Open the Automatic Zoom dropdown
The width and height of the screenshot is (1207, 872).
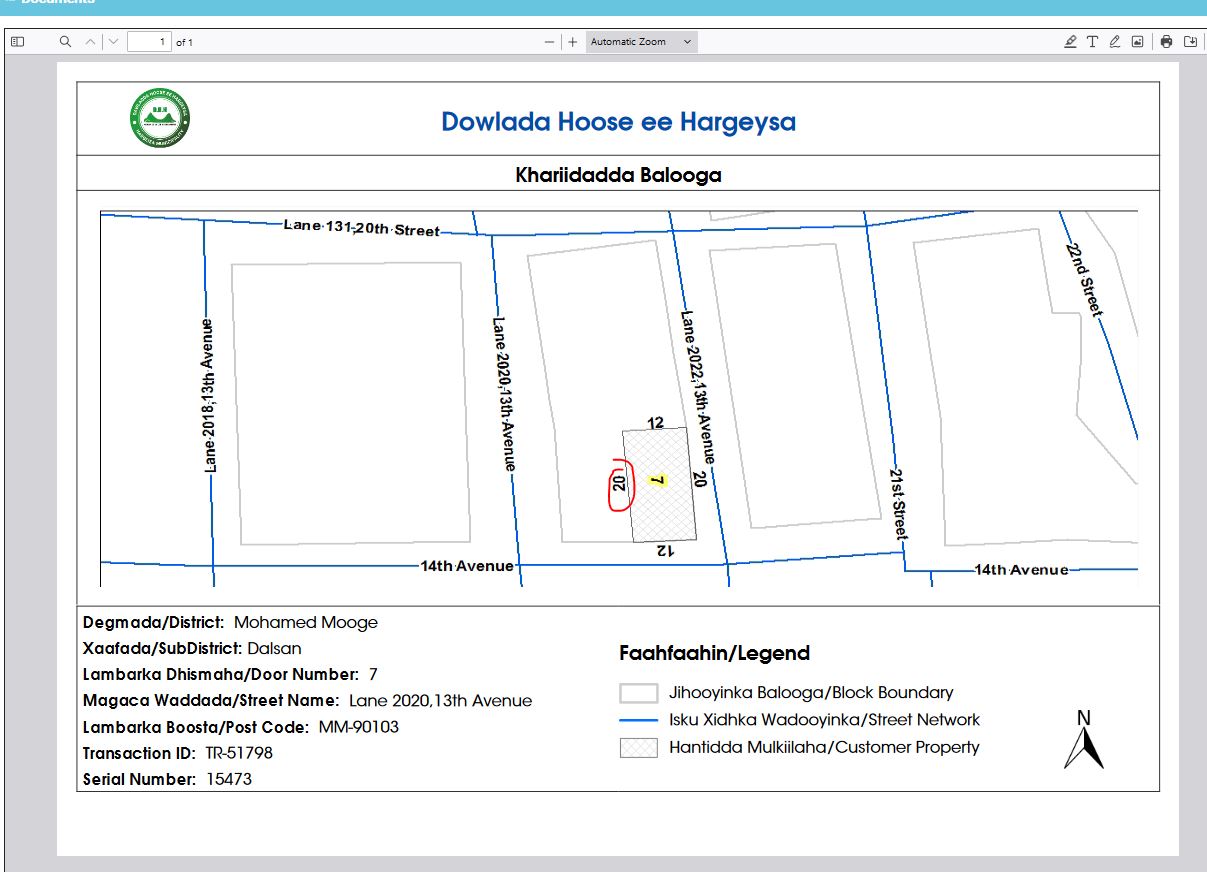pos(642,42)
